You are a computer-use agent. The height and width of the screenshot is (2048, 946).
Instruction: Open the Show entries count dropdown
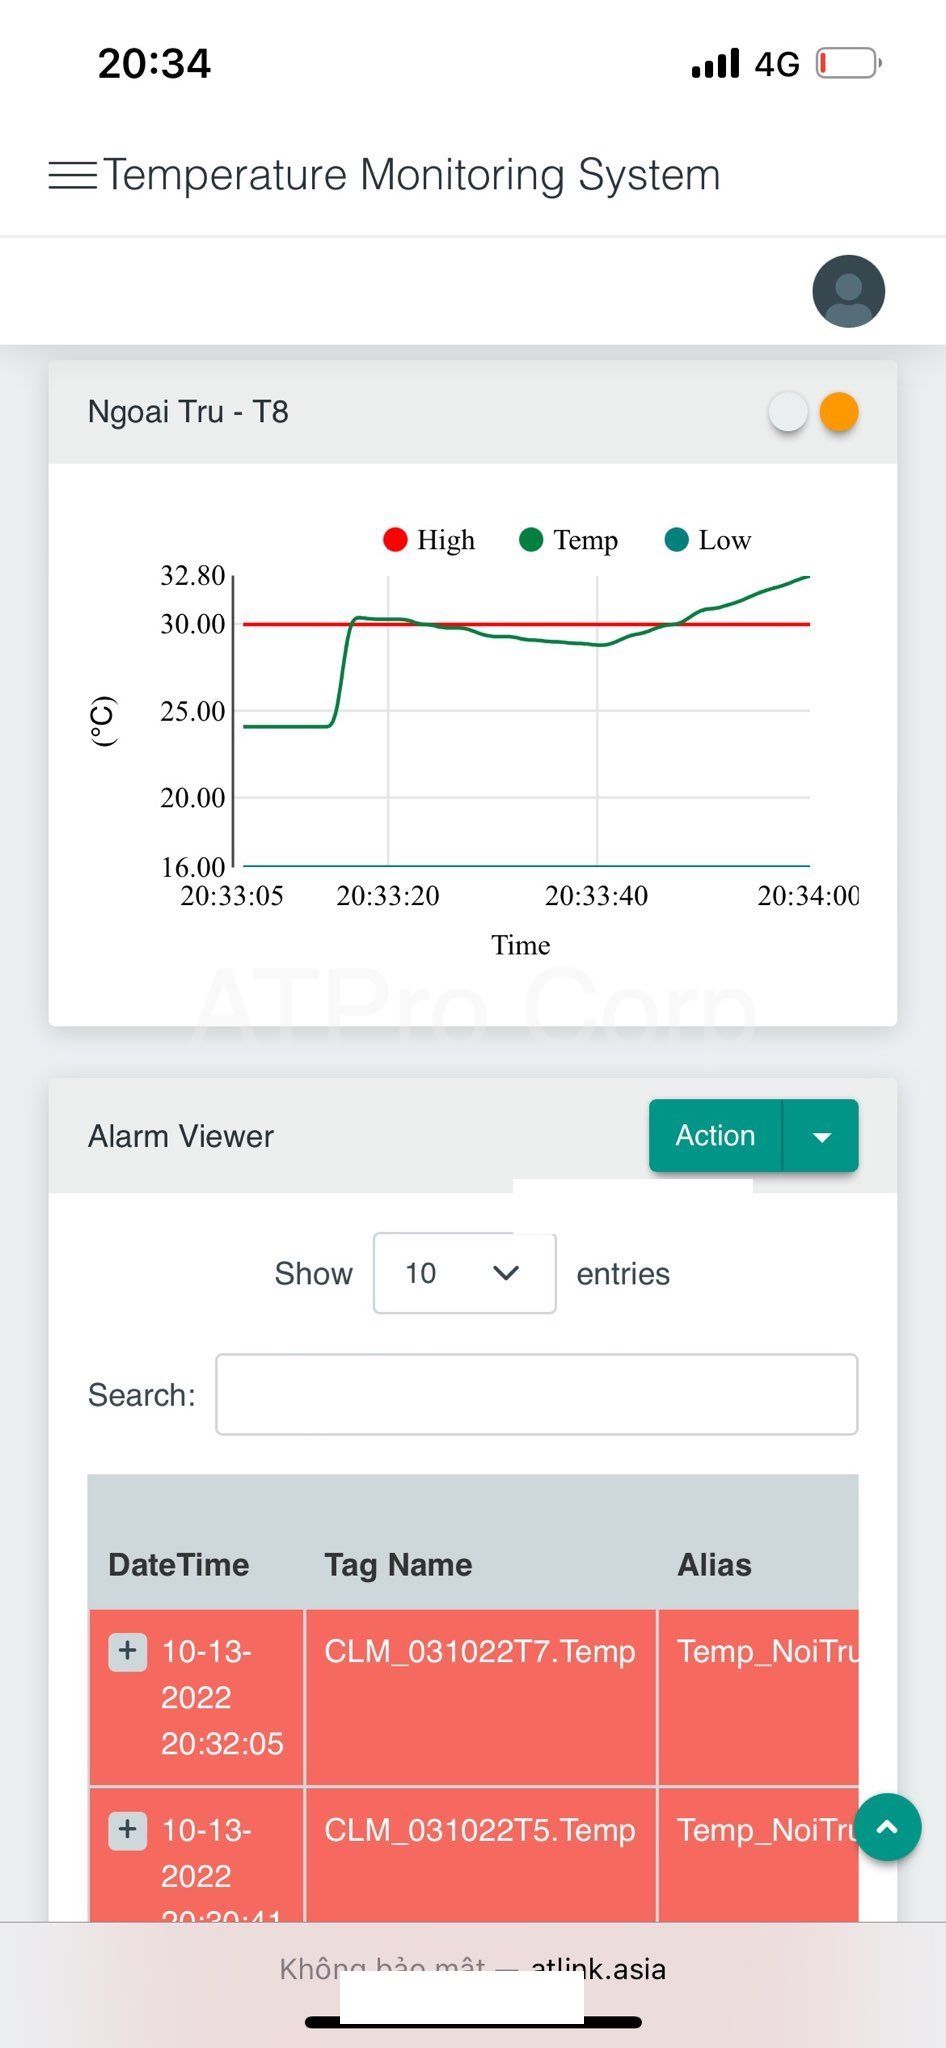[464, 1273]
